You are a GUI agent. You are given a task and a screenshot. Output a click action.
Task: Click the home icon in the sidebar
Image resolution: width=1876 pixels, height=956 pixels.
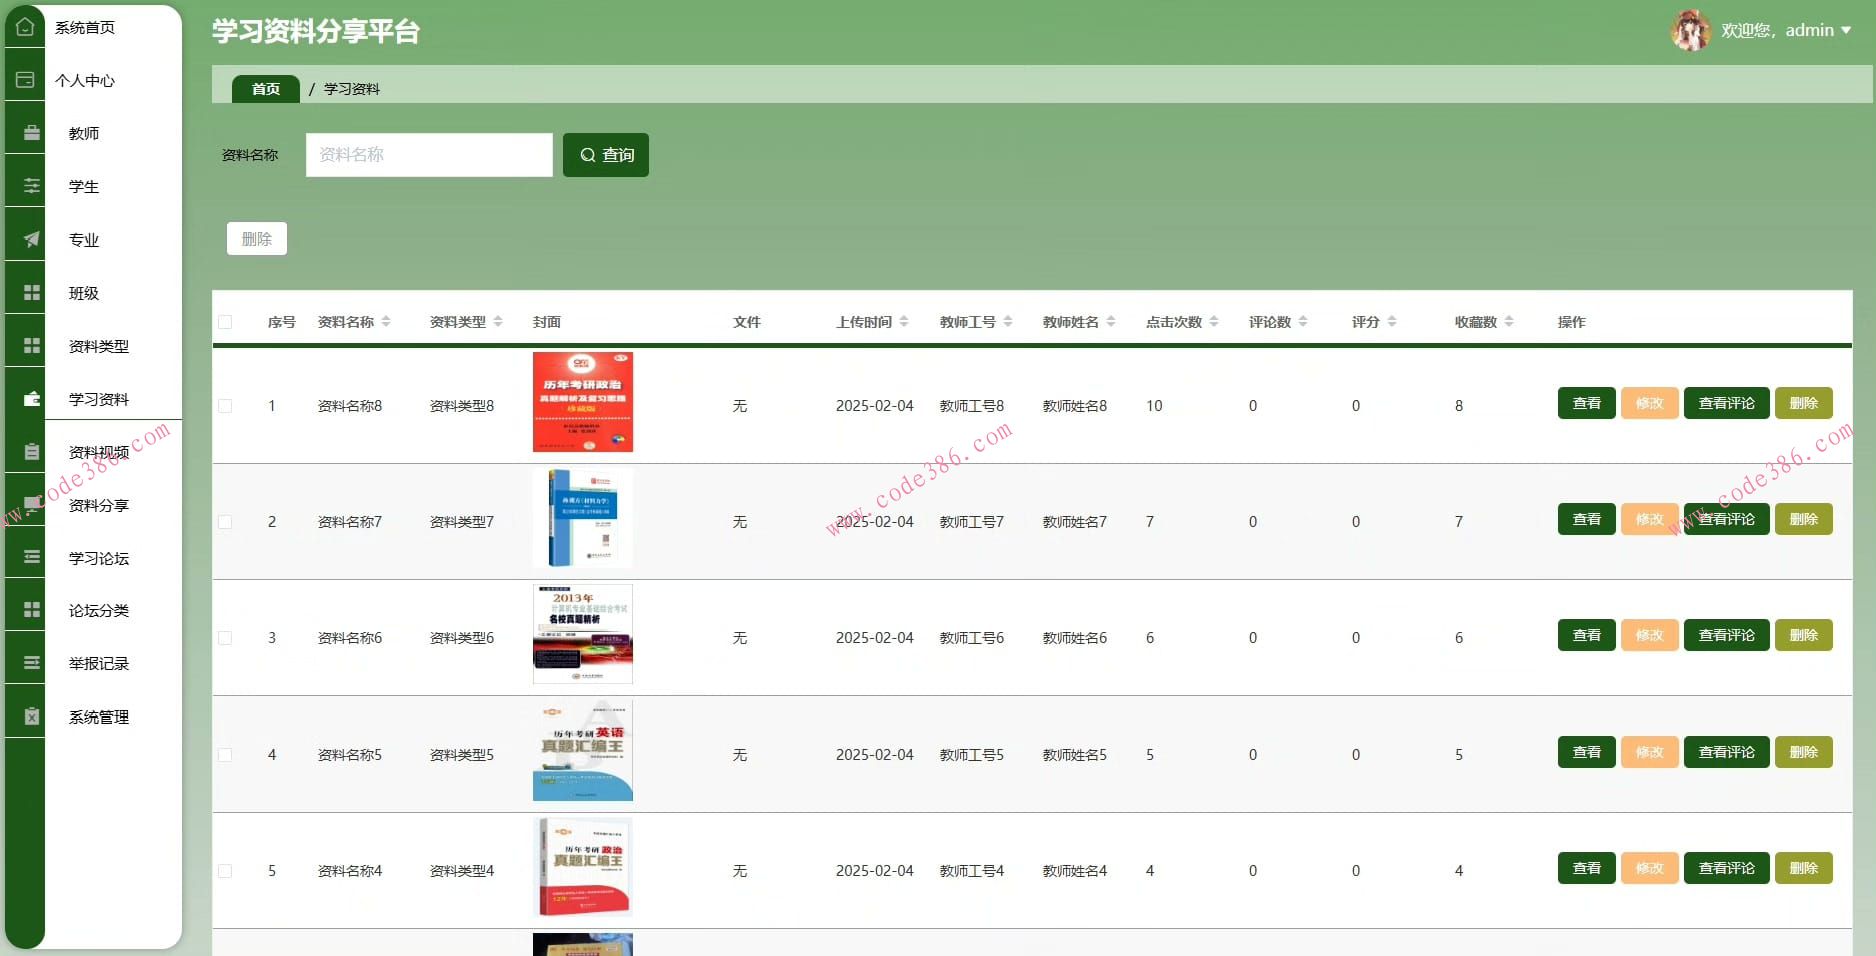tap(25, 27)
